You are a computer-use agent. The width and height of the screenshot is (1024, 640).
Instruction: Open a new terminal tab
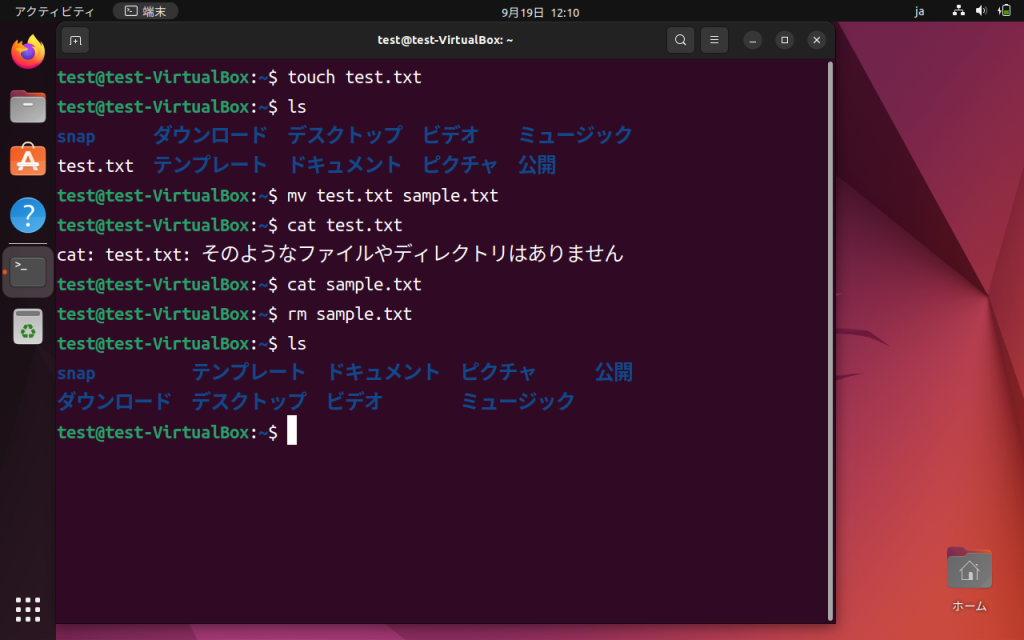(x=76, y=40)
